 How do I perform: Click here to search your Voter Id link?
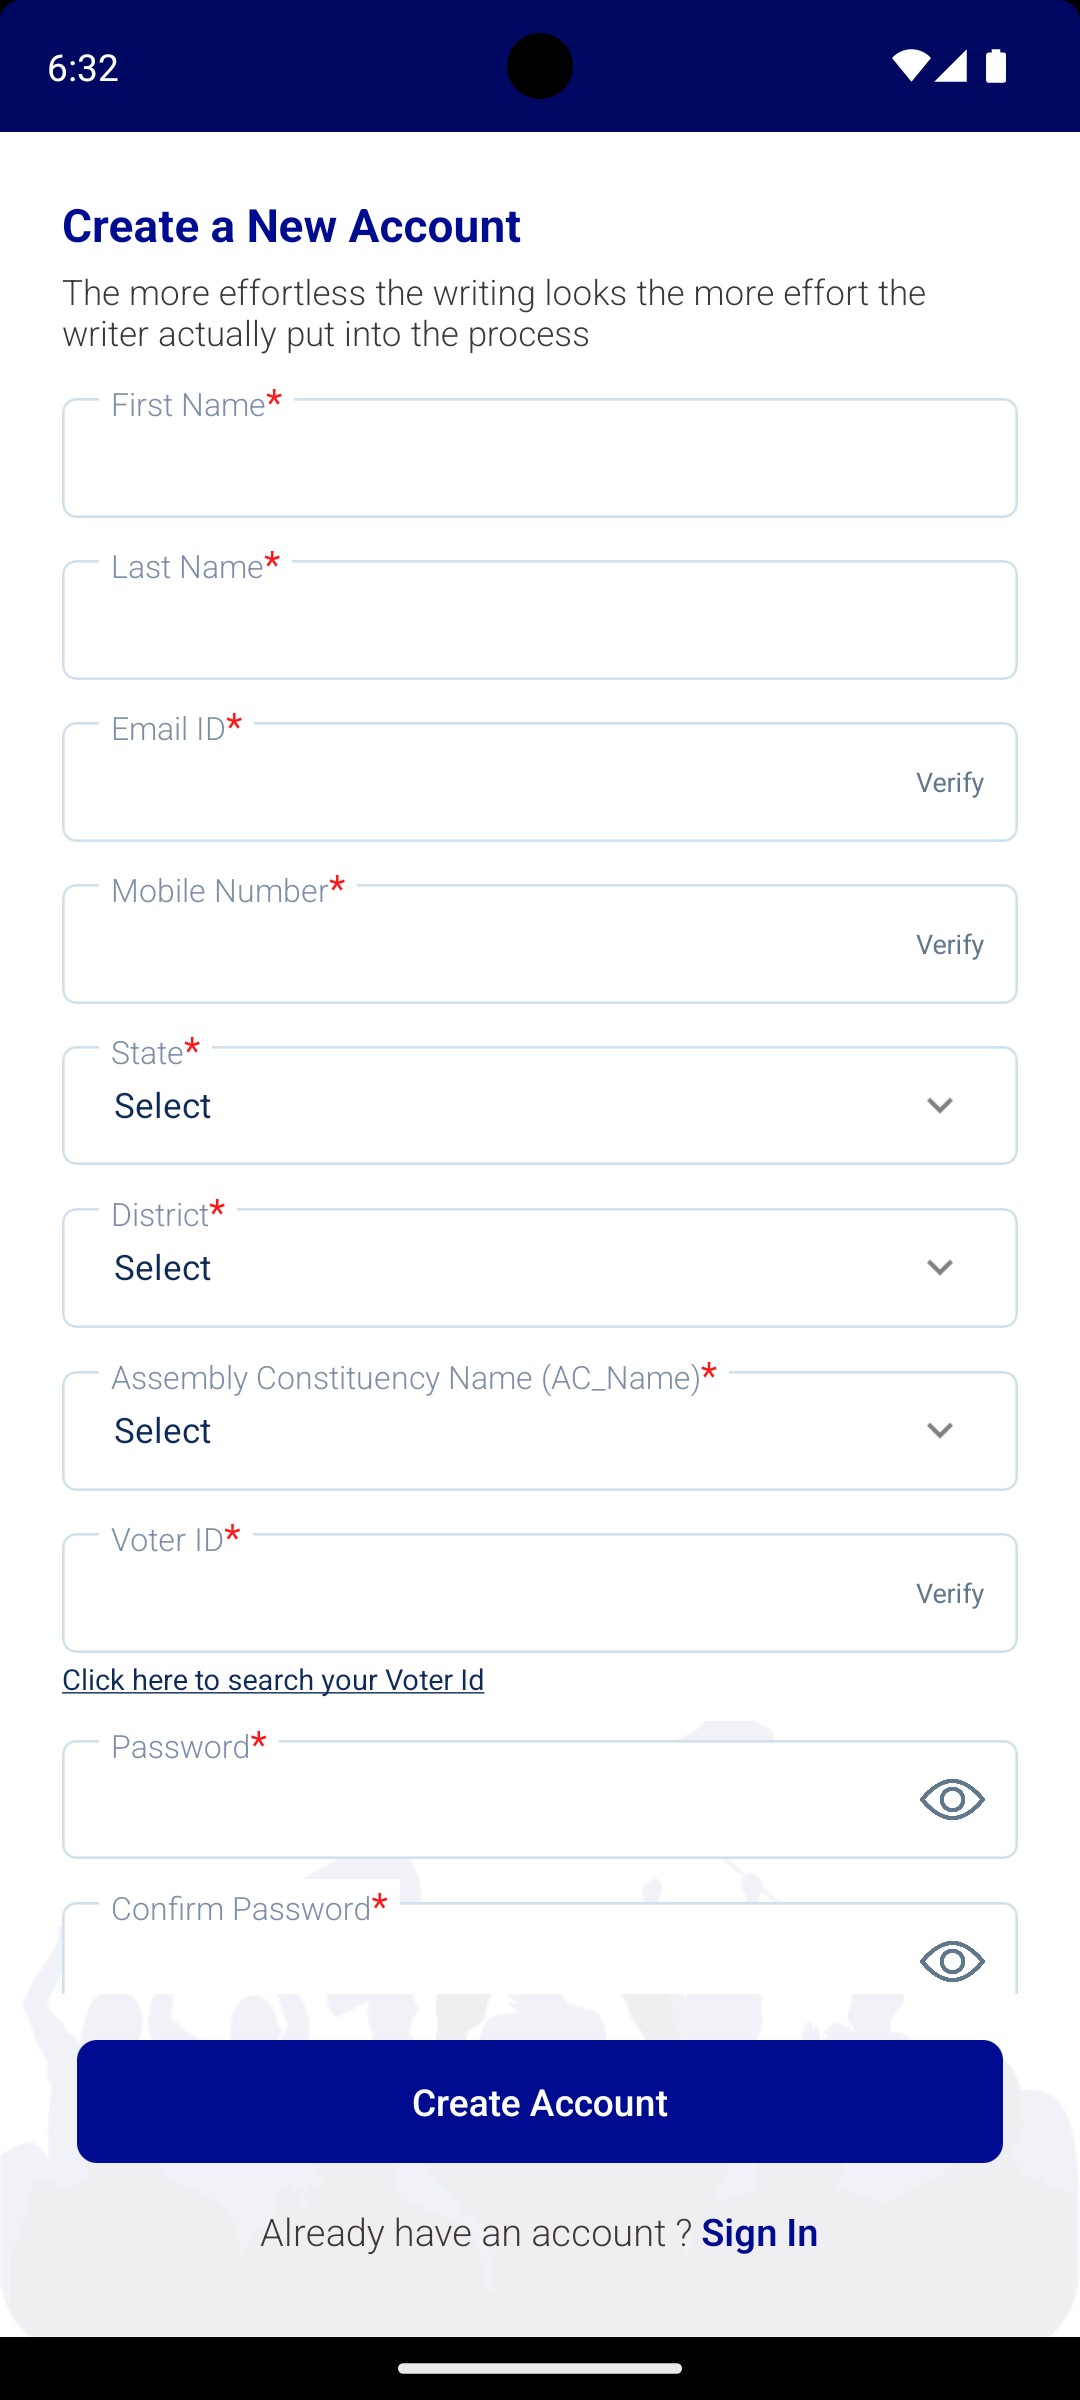click(x=273, y=1680)
